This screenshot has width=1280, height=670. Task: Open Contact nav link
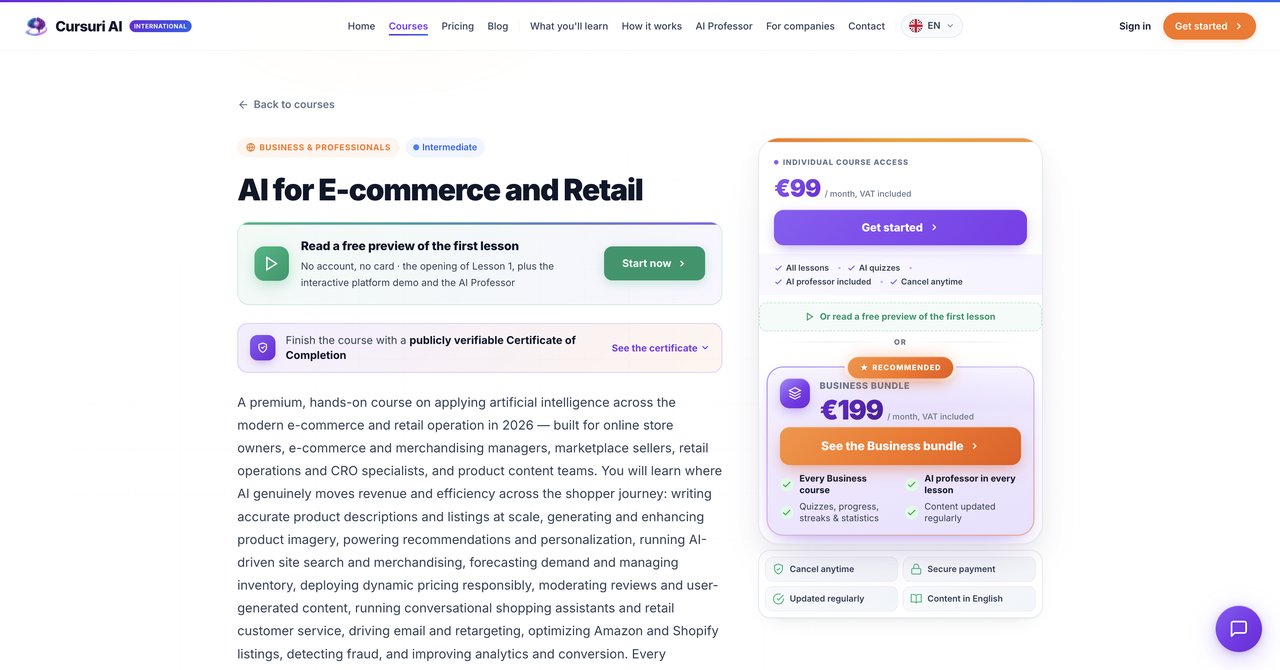[866, 26]
